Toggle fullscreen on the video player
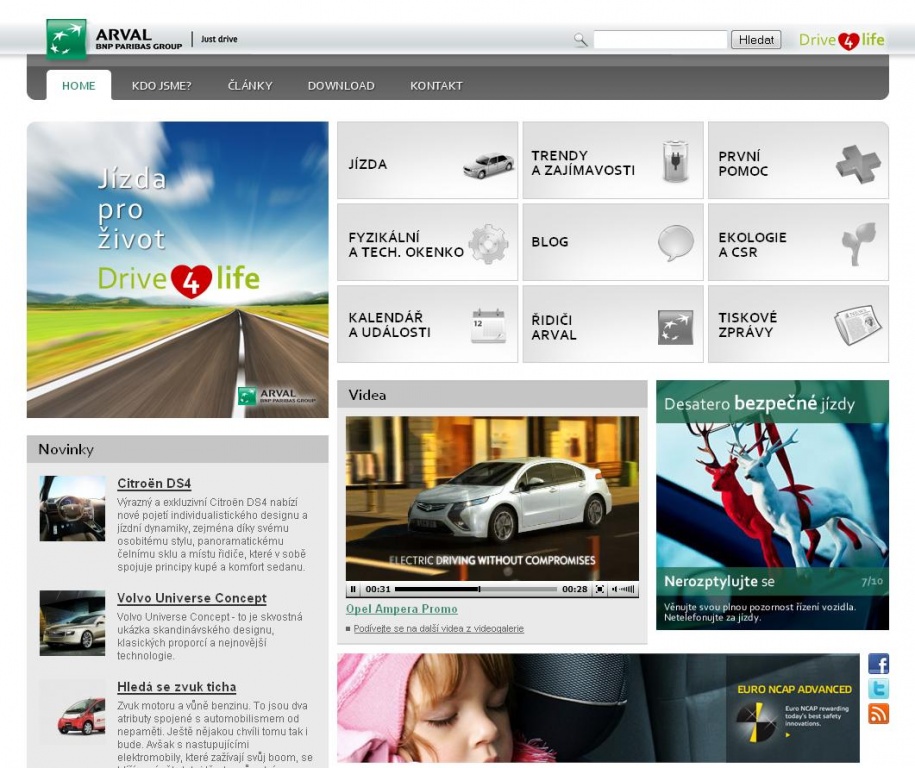 tap(599, 589)
